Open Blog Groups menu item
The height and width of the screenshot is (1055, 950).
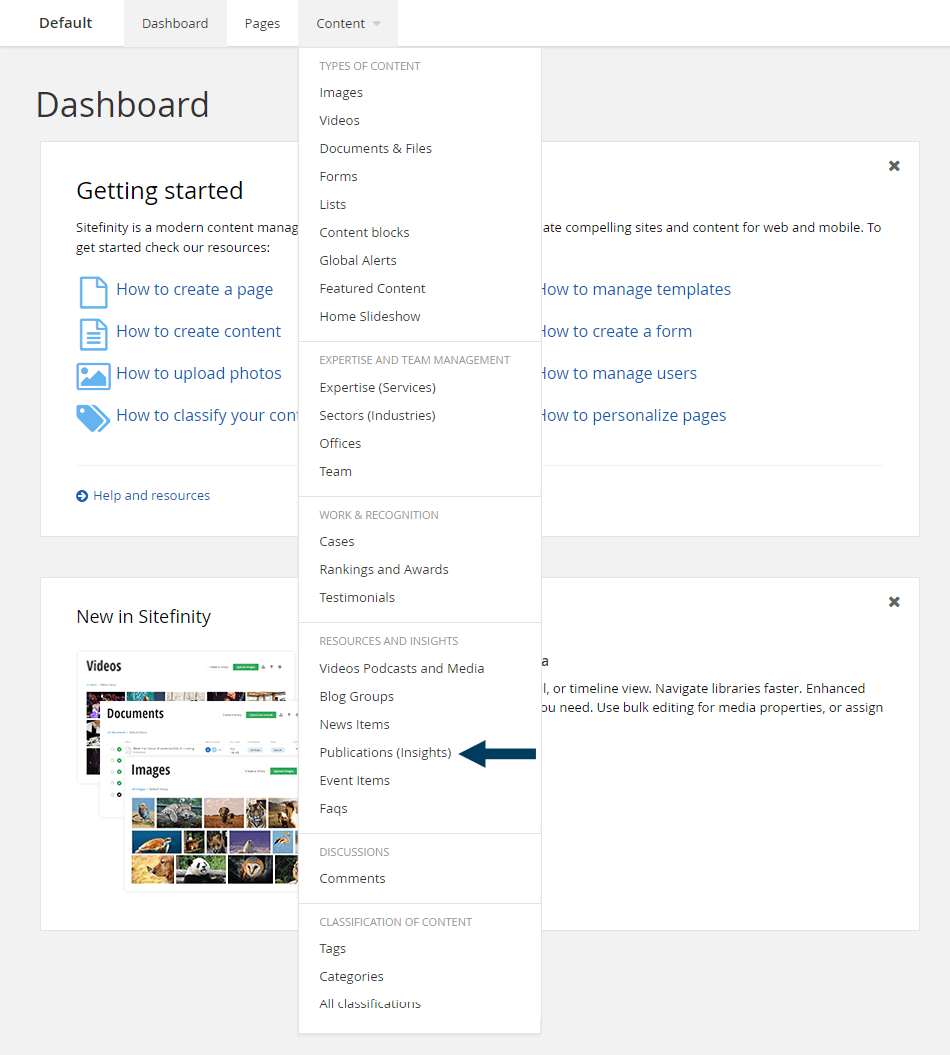357,696
